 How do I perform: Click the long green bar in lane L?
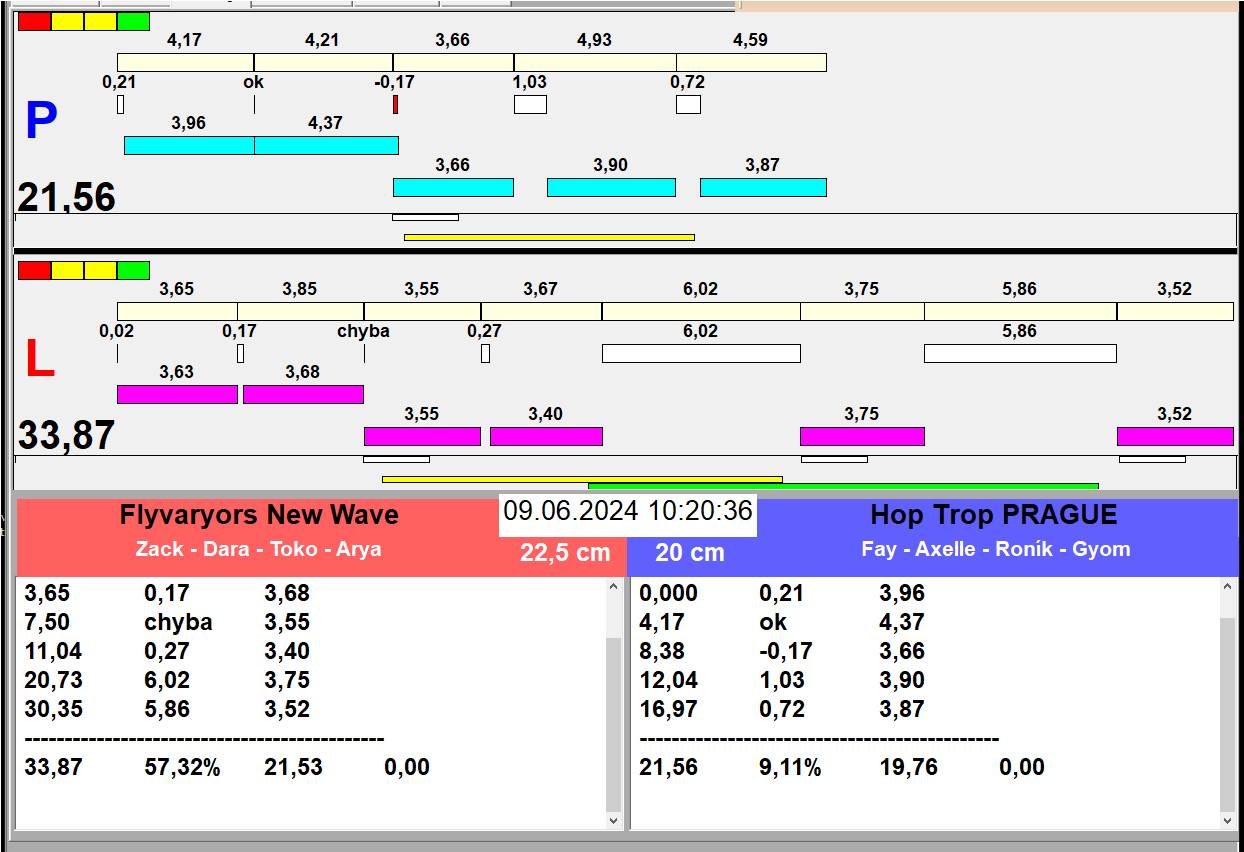click(842, 487)
